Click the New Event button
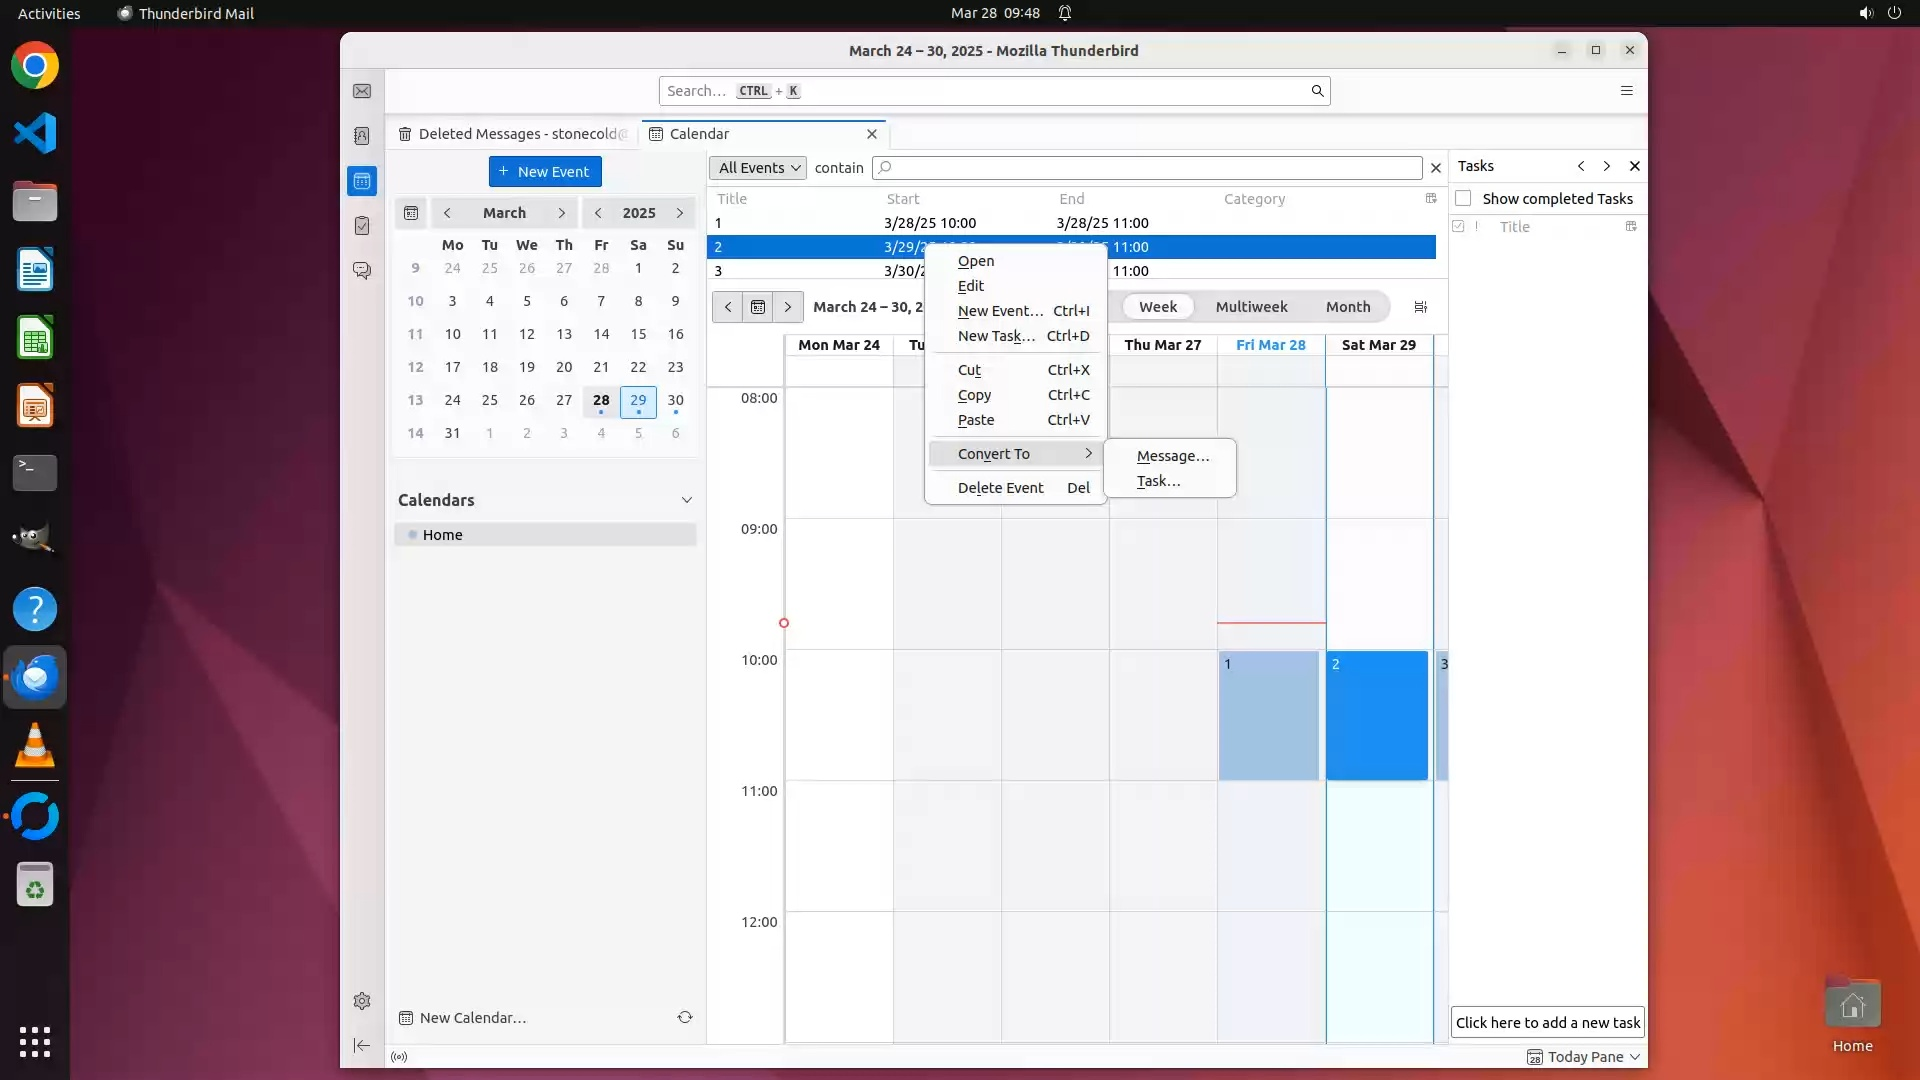Screen dimensions: 1920x1080 [x=545, y=171]
